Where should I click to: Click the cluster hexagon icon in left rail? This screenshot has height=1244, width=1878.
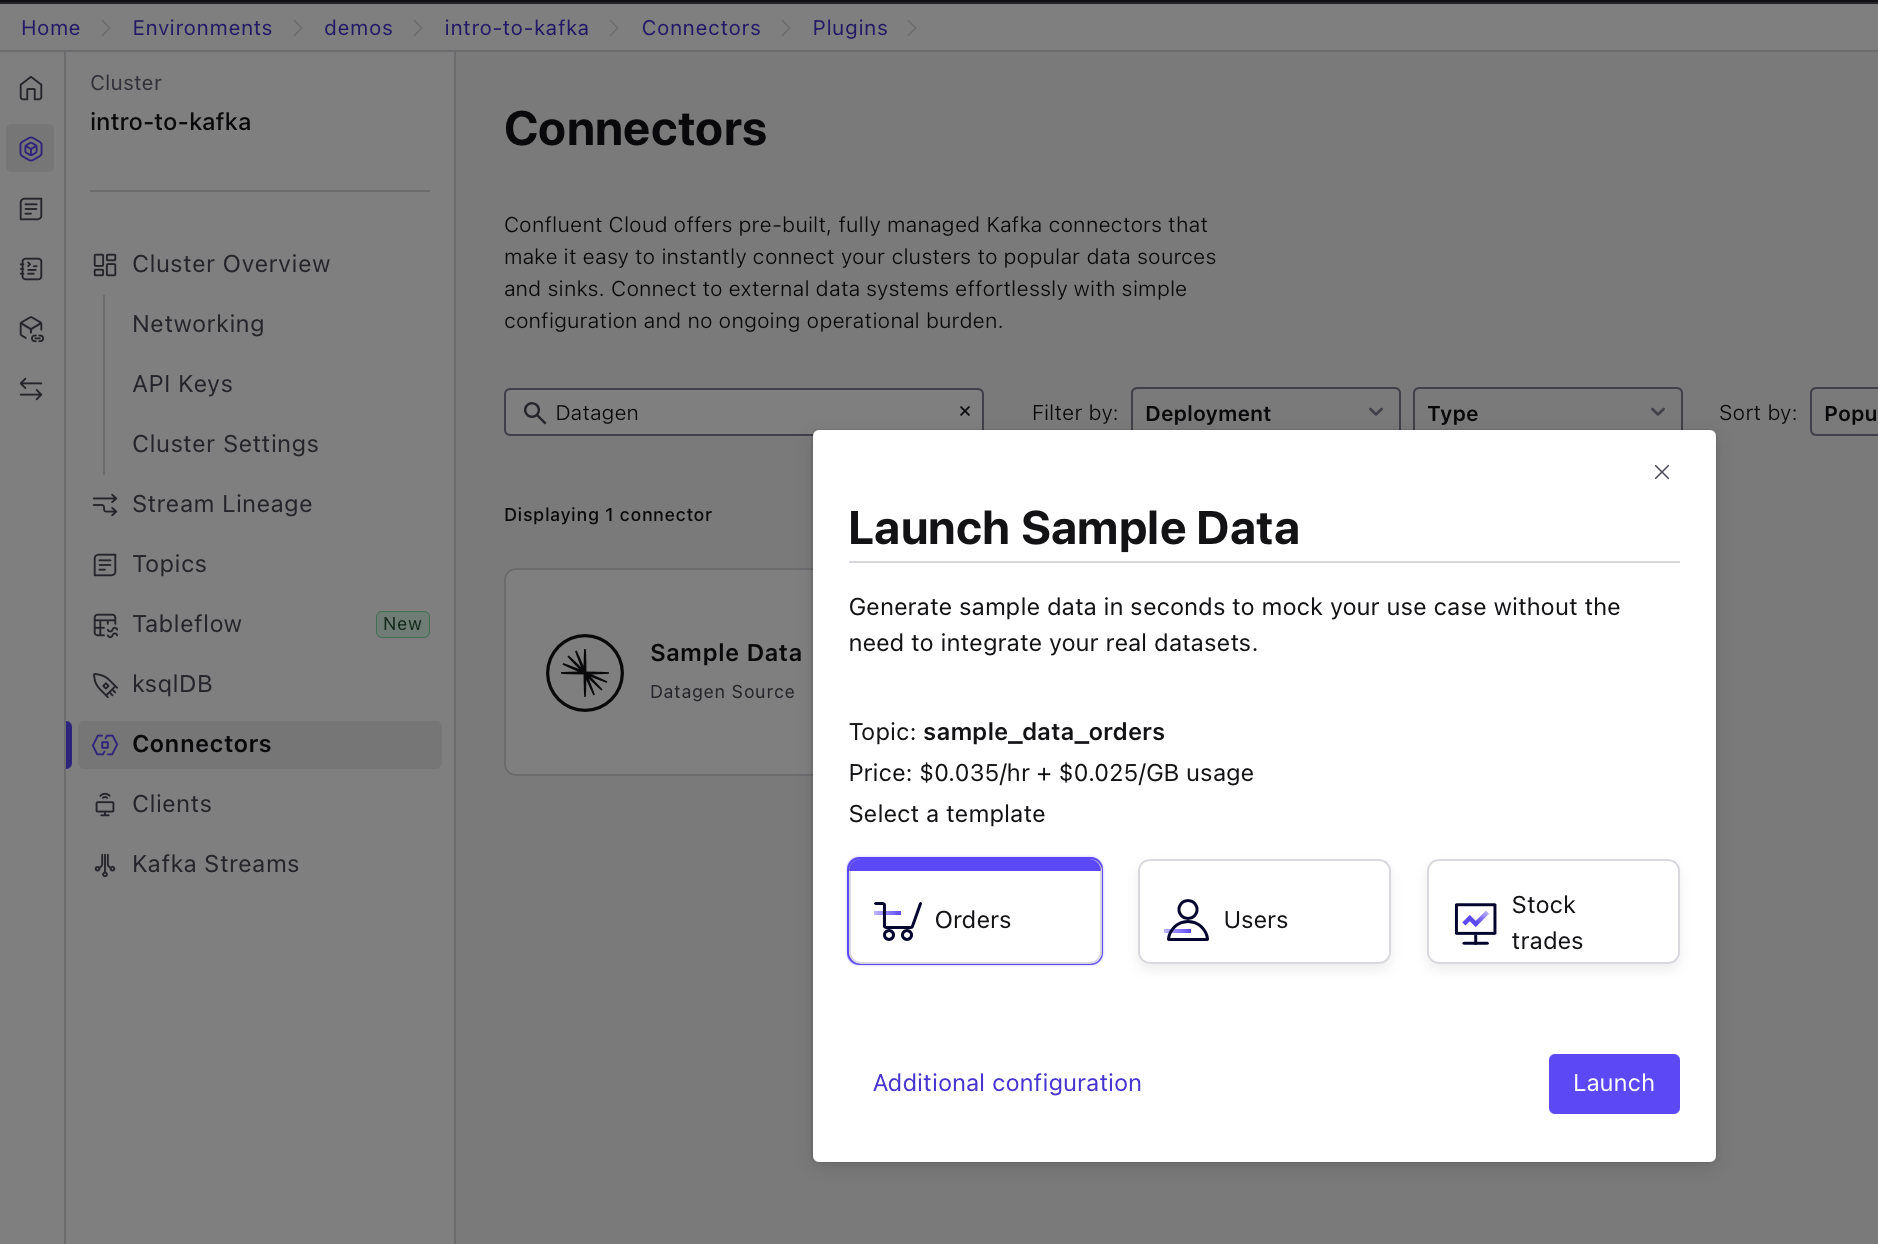point(31,149)
